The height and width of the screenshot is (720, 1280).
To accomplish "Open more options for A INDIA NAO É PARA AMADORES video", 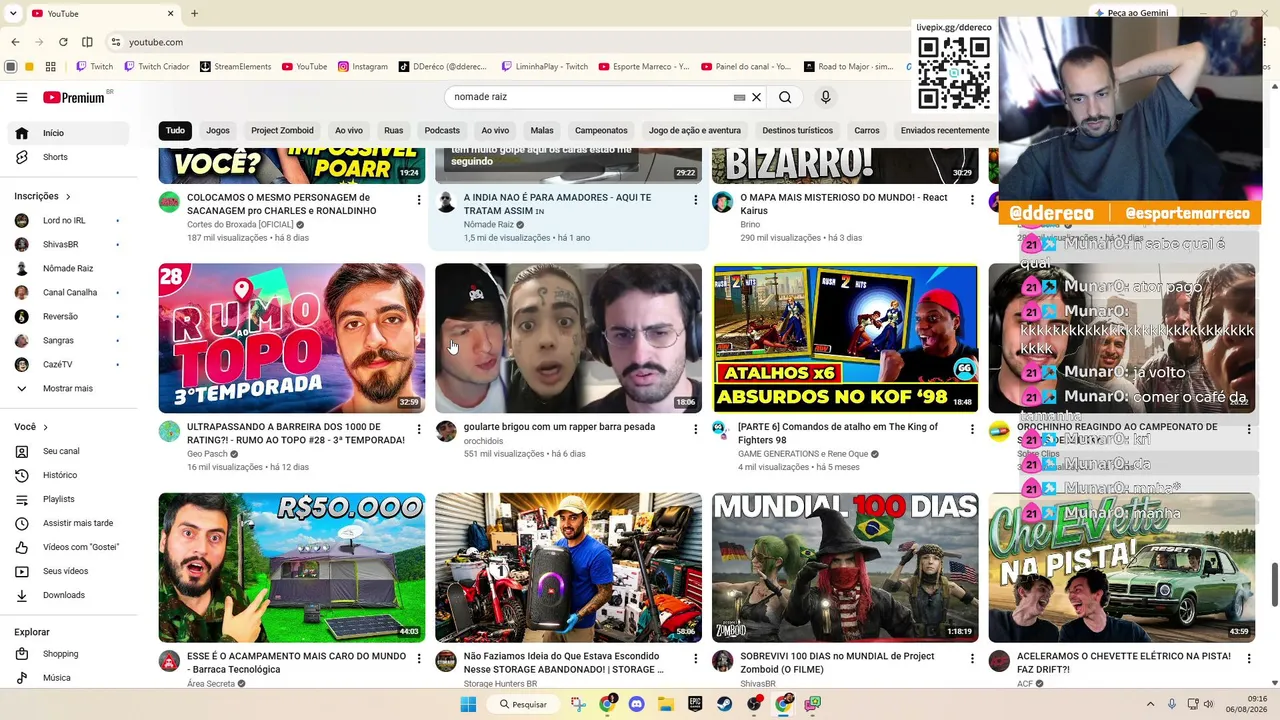I will point(695,200).
